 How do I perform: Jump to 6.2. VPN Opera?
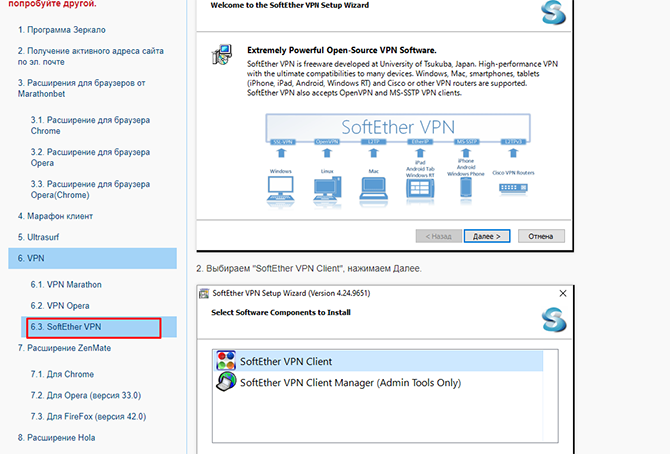(x=60, y=305)
